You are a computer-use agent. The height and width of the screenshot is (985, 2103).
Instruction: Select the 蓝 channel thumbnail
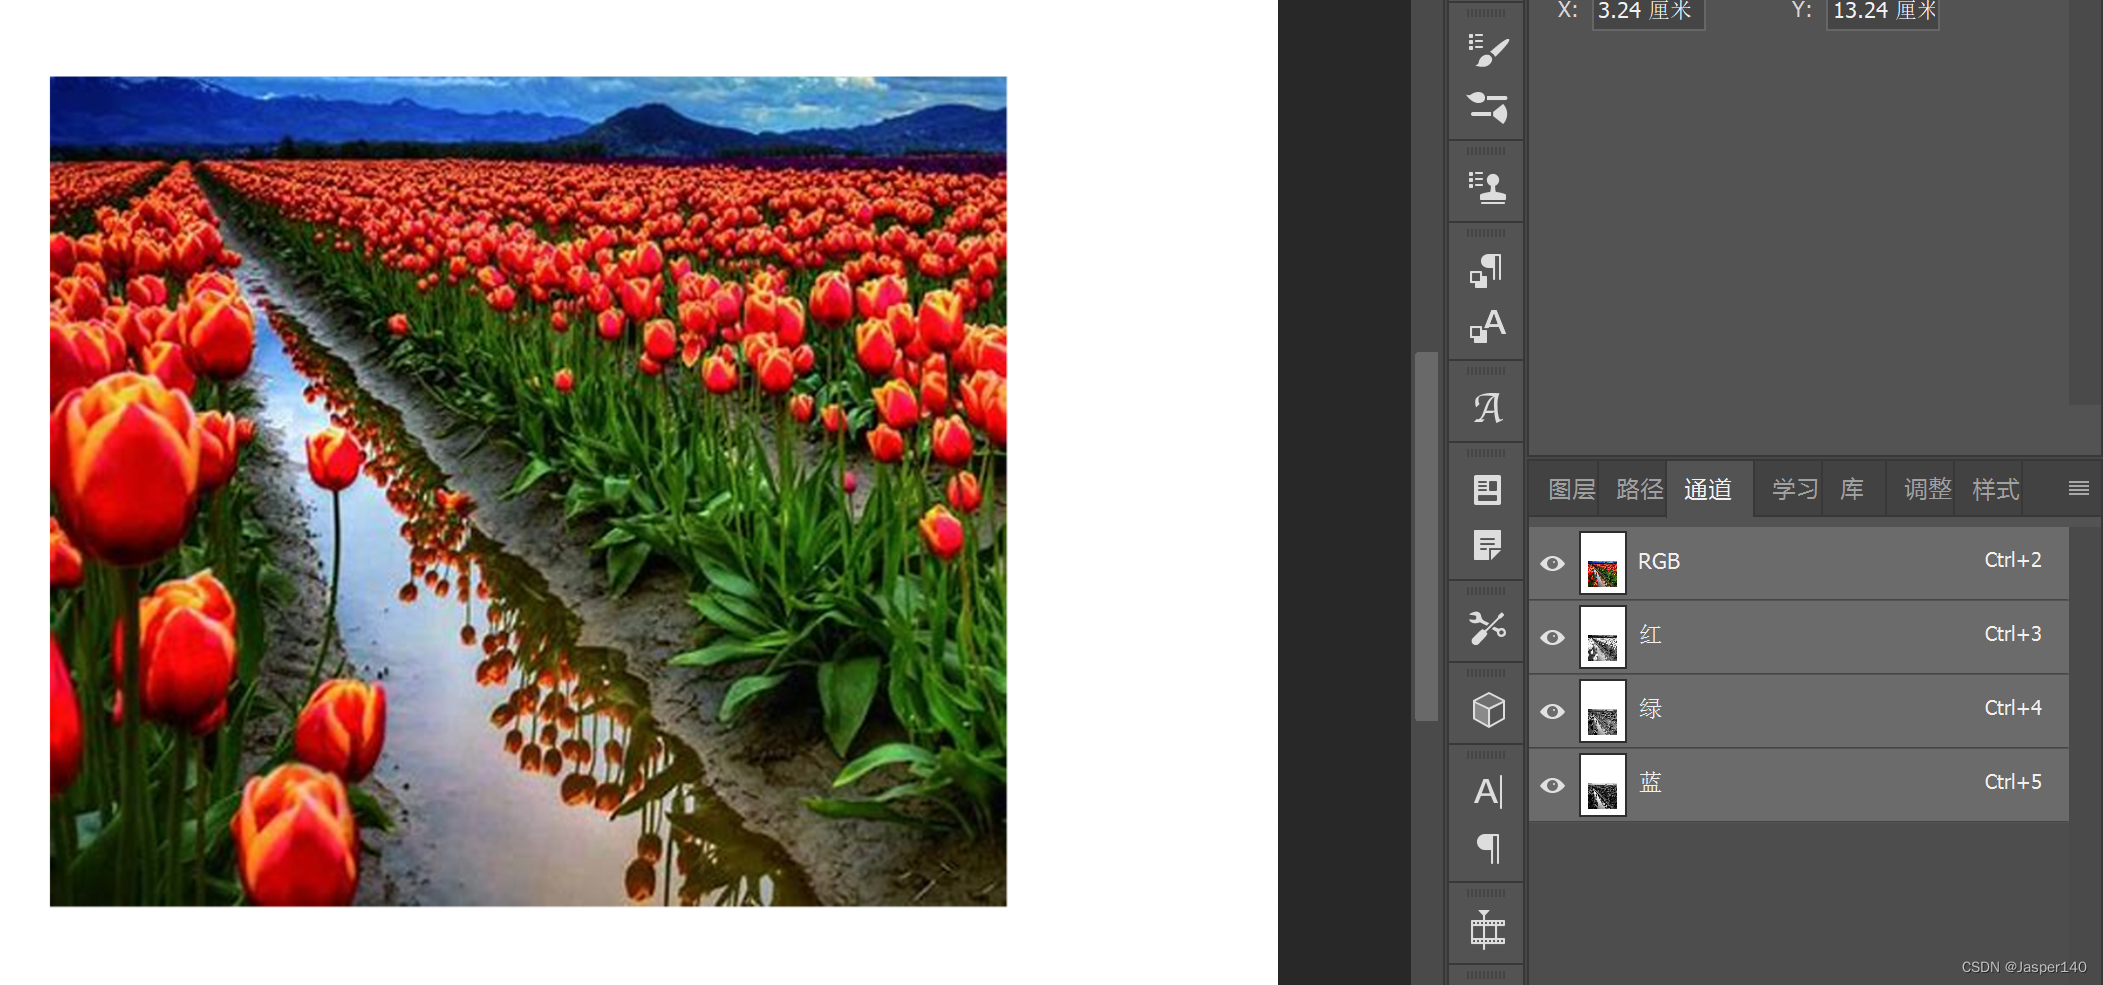(x=1602, y=785)
